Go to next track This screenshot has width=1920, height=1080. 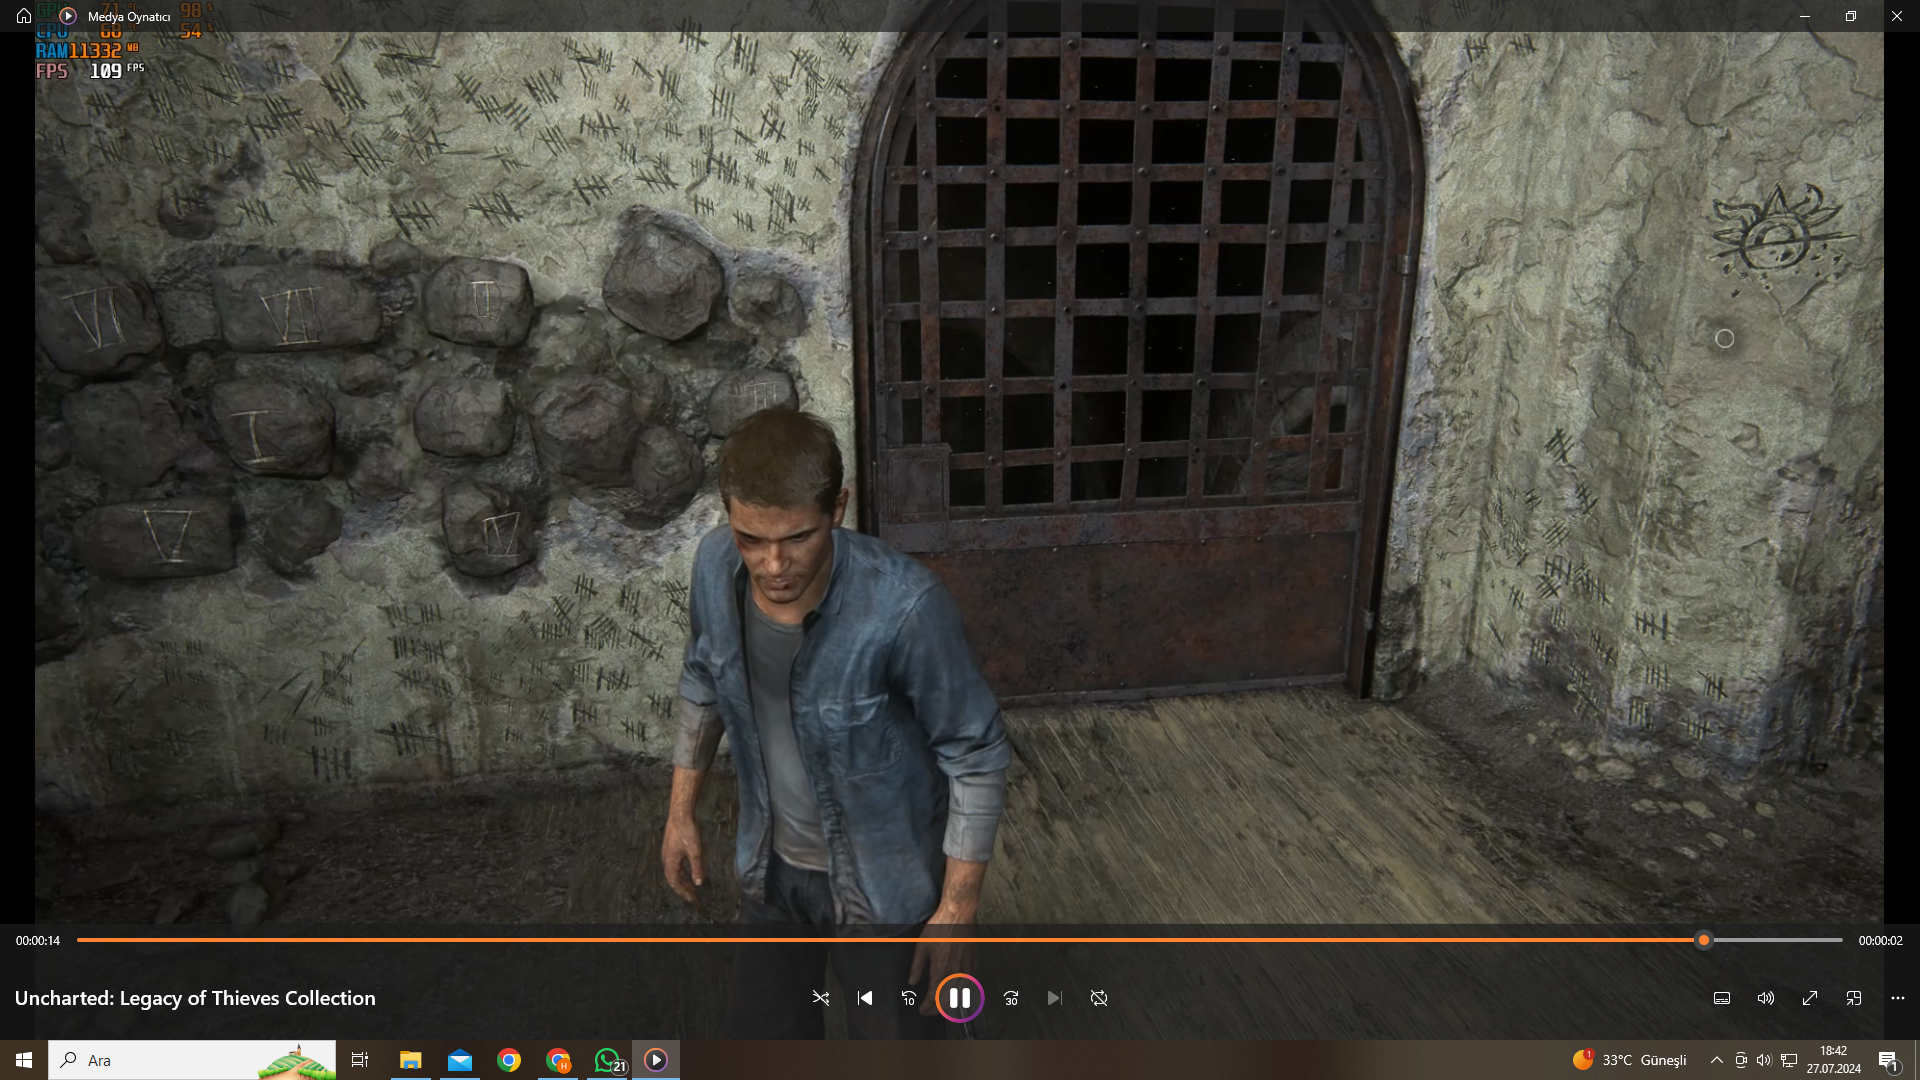coord(1055,998)
